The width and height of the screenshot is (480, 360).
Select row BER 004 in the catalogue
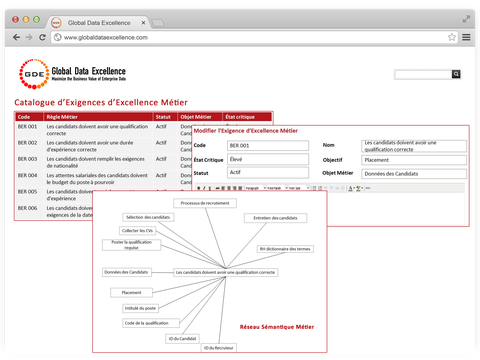click(x=103, y=179)
